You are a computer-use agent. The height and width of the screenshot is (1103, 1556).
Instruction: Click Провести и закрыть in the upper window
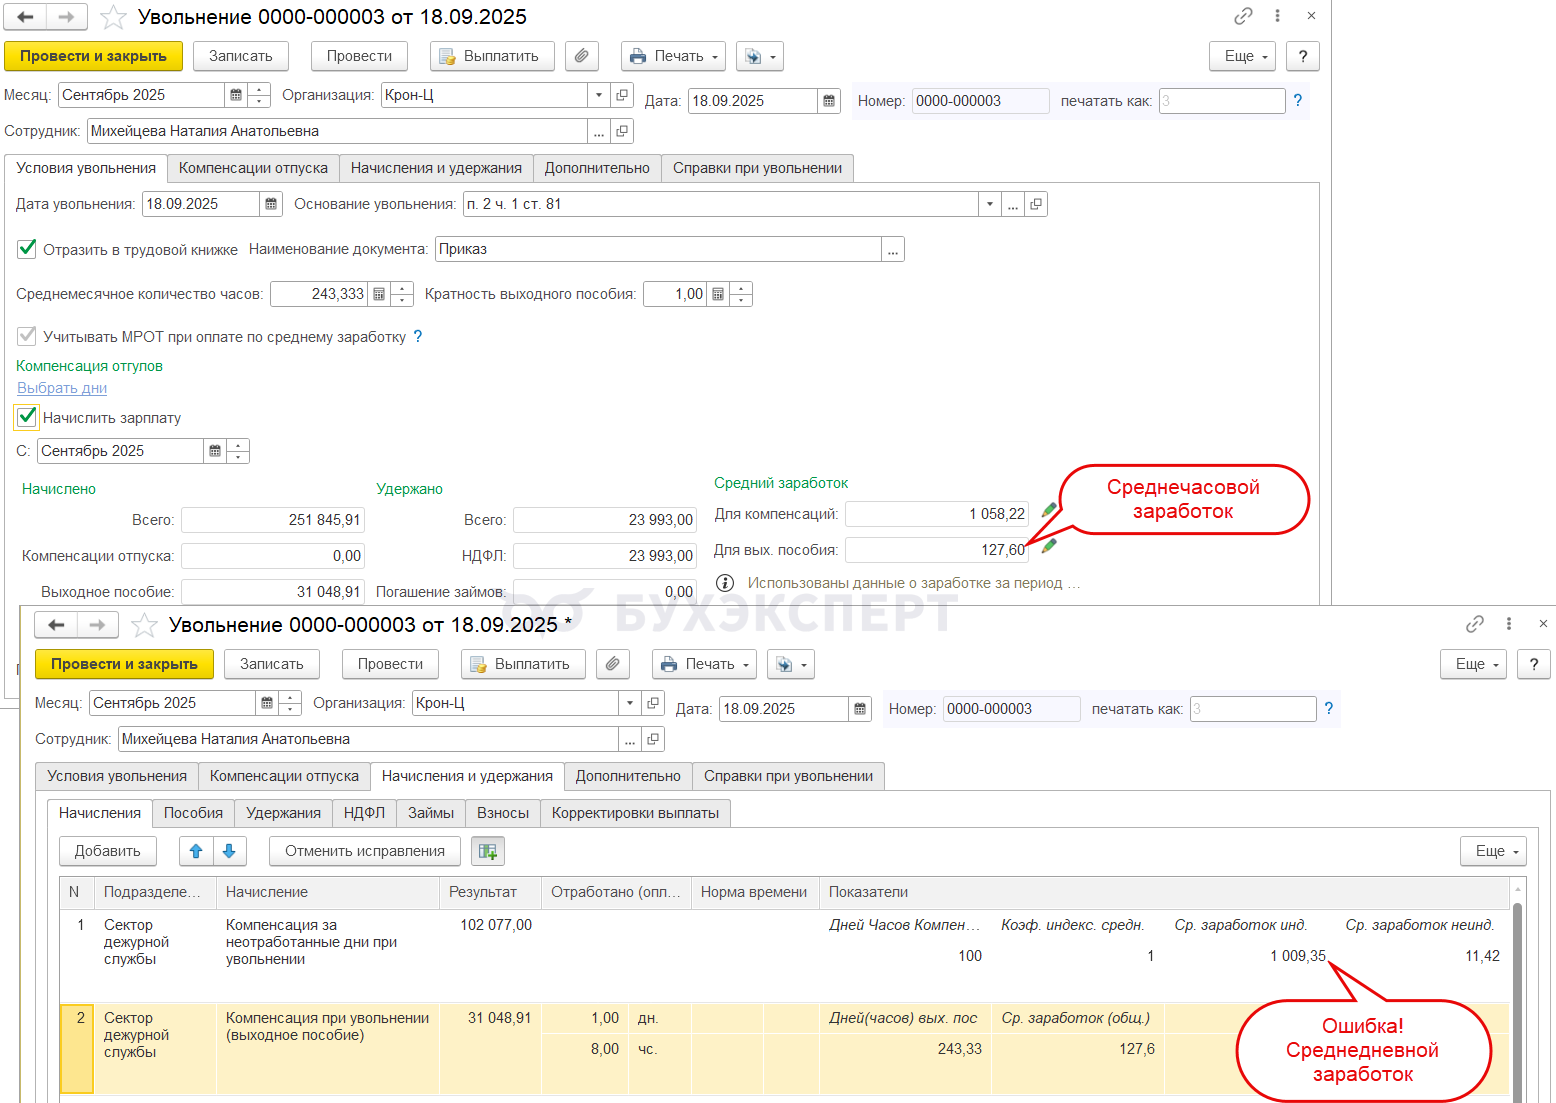coord(93,56)
